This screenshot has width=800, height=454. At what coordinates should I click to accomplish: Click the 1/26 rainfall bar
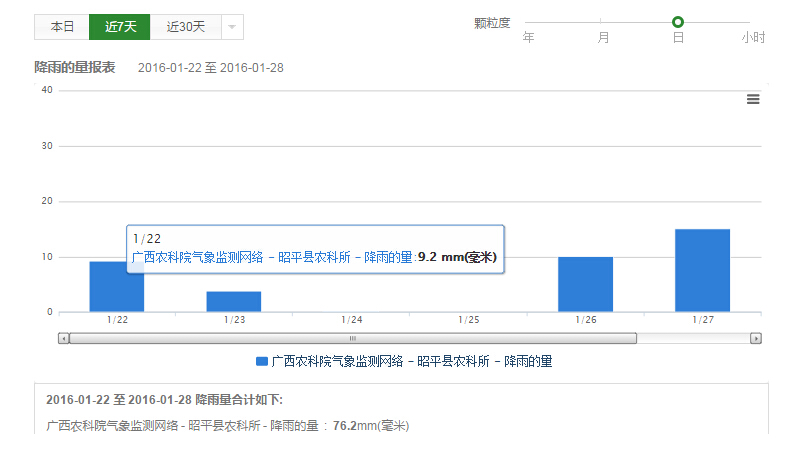585,284
